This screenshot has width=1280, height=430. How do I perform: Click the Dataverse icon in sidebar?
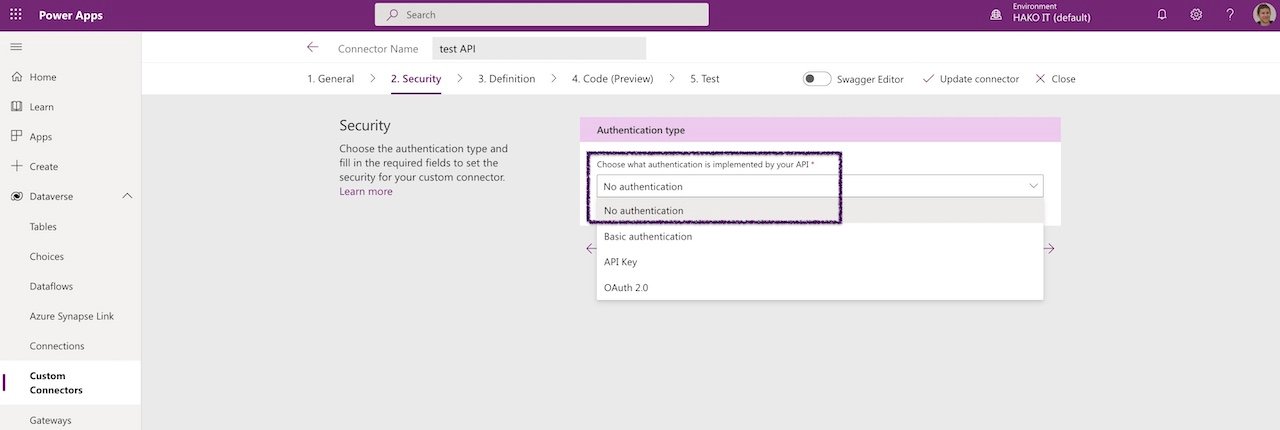click(x=16, y=197)
